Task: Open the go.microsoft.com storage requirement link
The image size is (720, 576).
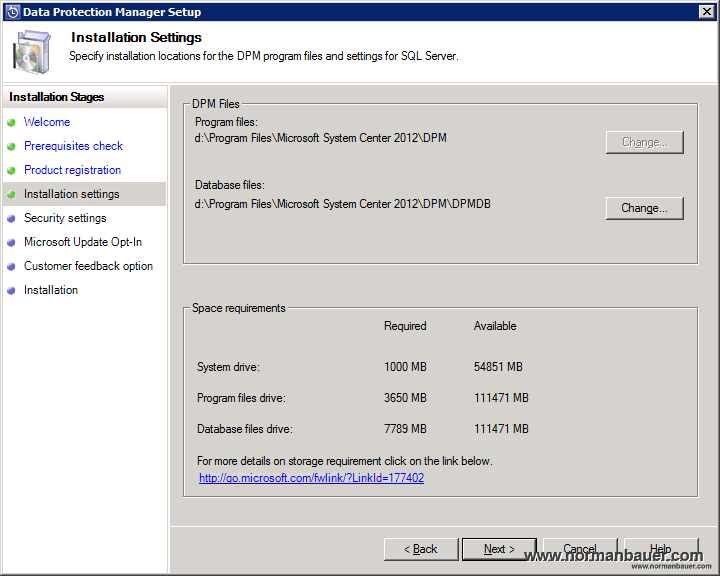Action: [311, 478]
